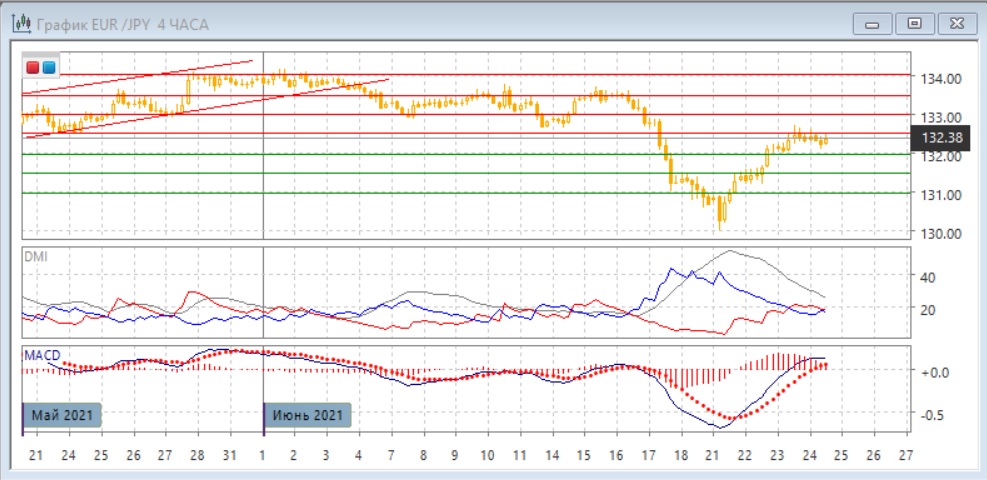
Task: Click date 21 at left of time axis
Action: click(36, 455)
